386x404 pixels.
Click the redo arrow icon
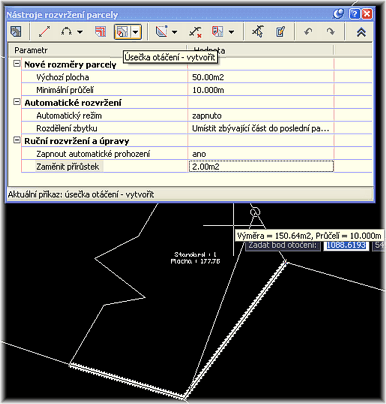[330, 32]
